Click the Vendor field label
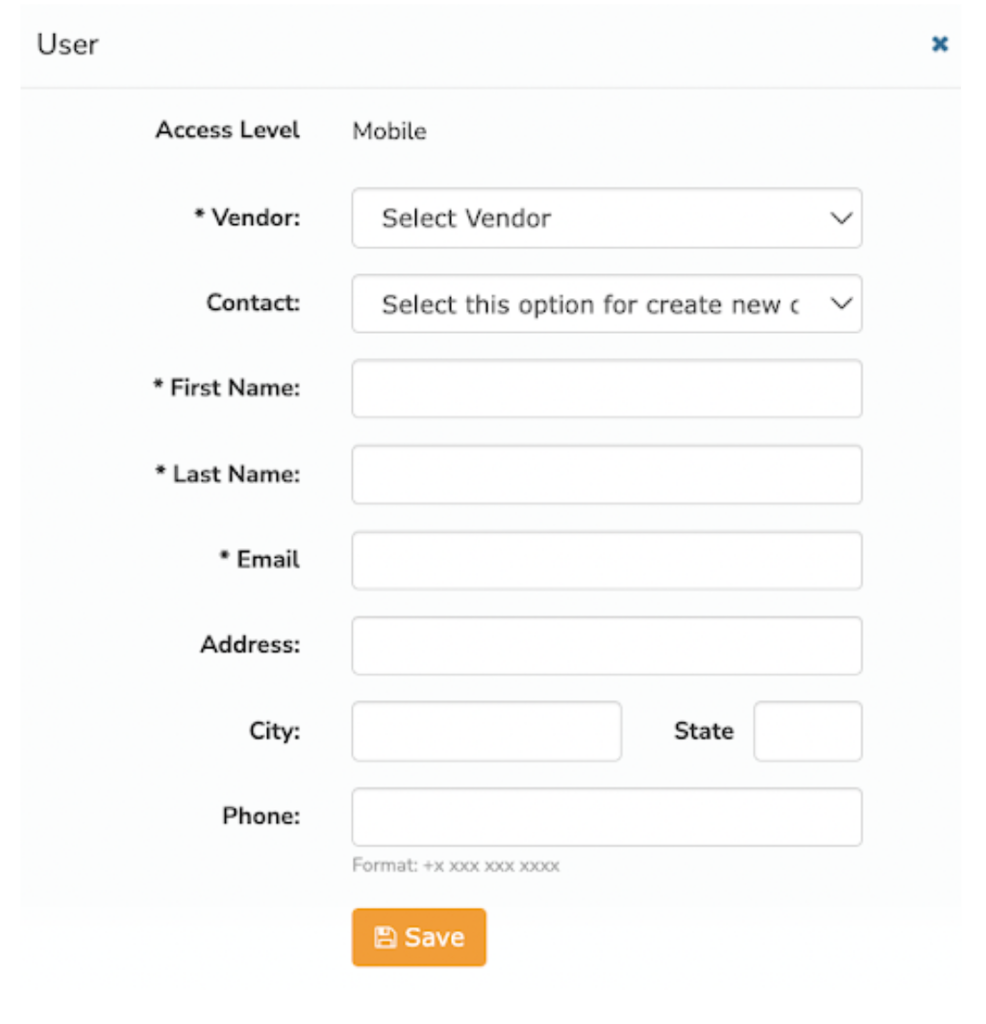This screenshot has height=1024, width=986. coord(247,217)
